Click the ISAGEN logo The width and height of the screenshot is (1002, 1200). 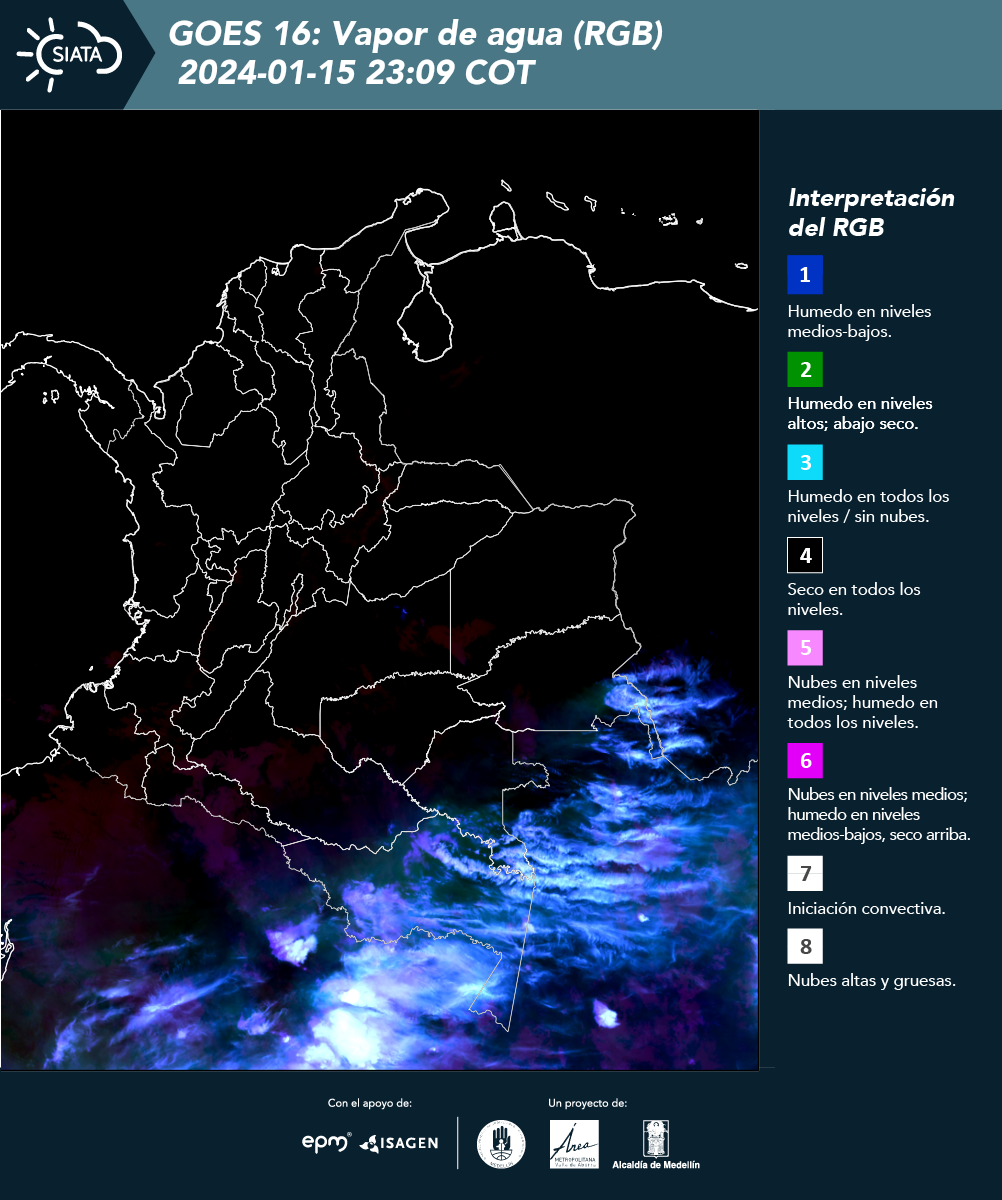coord(399,1143)
